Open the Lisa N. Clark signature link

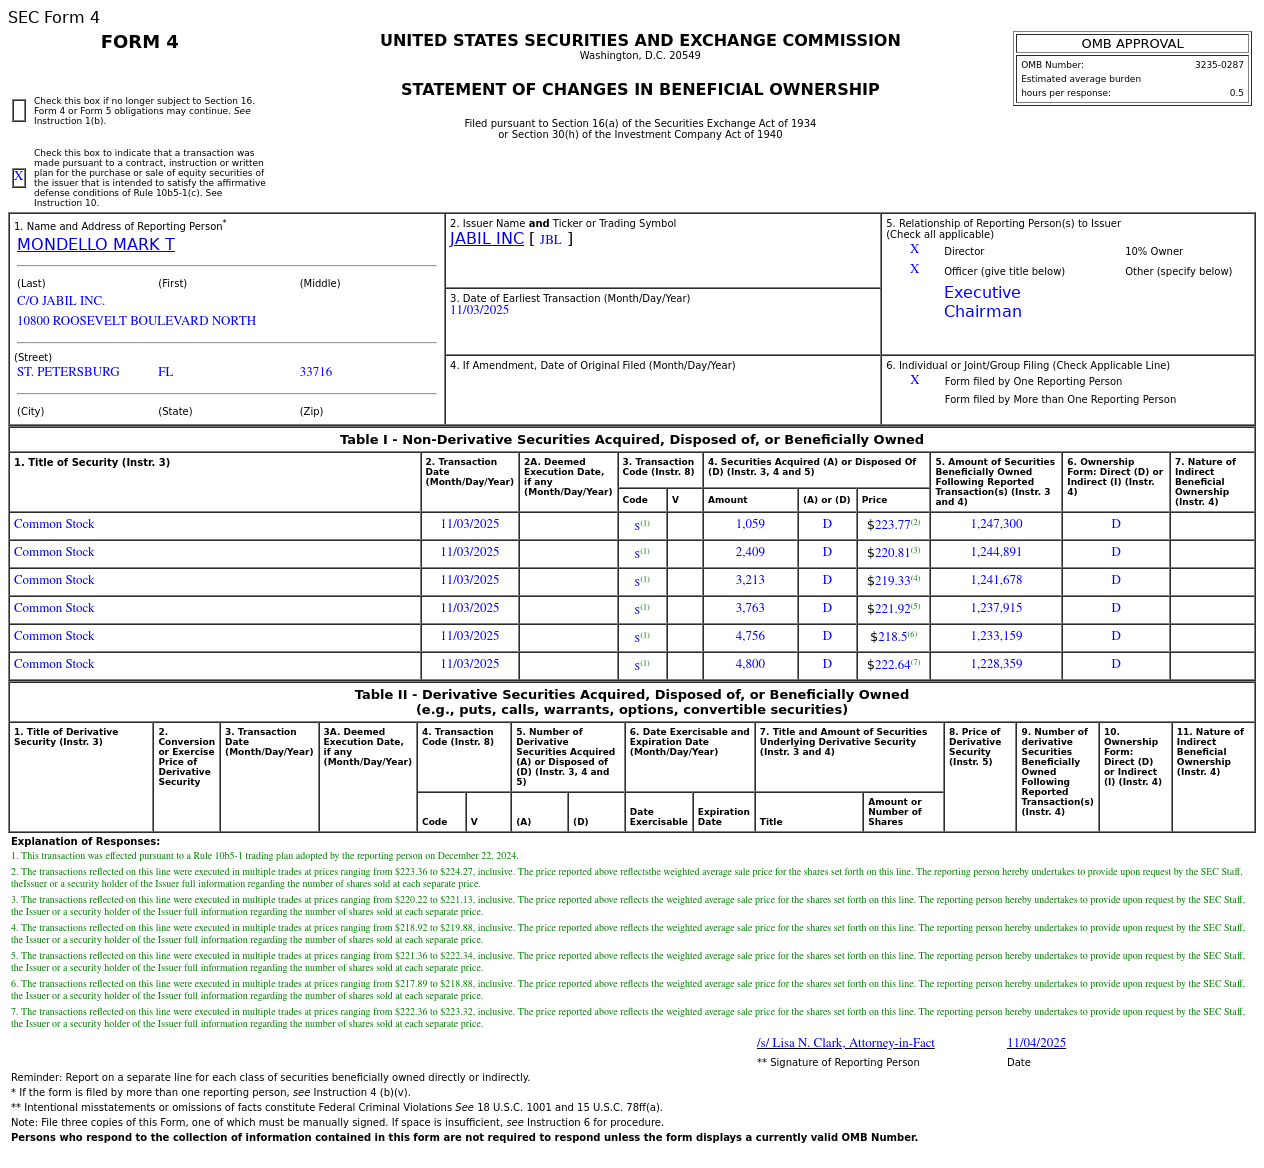[845, 1043]
